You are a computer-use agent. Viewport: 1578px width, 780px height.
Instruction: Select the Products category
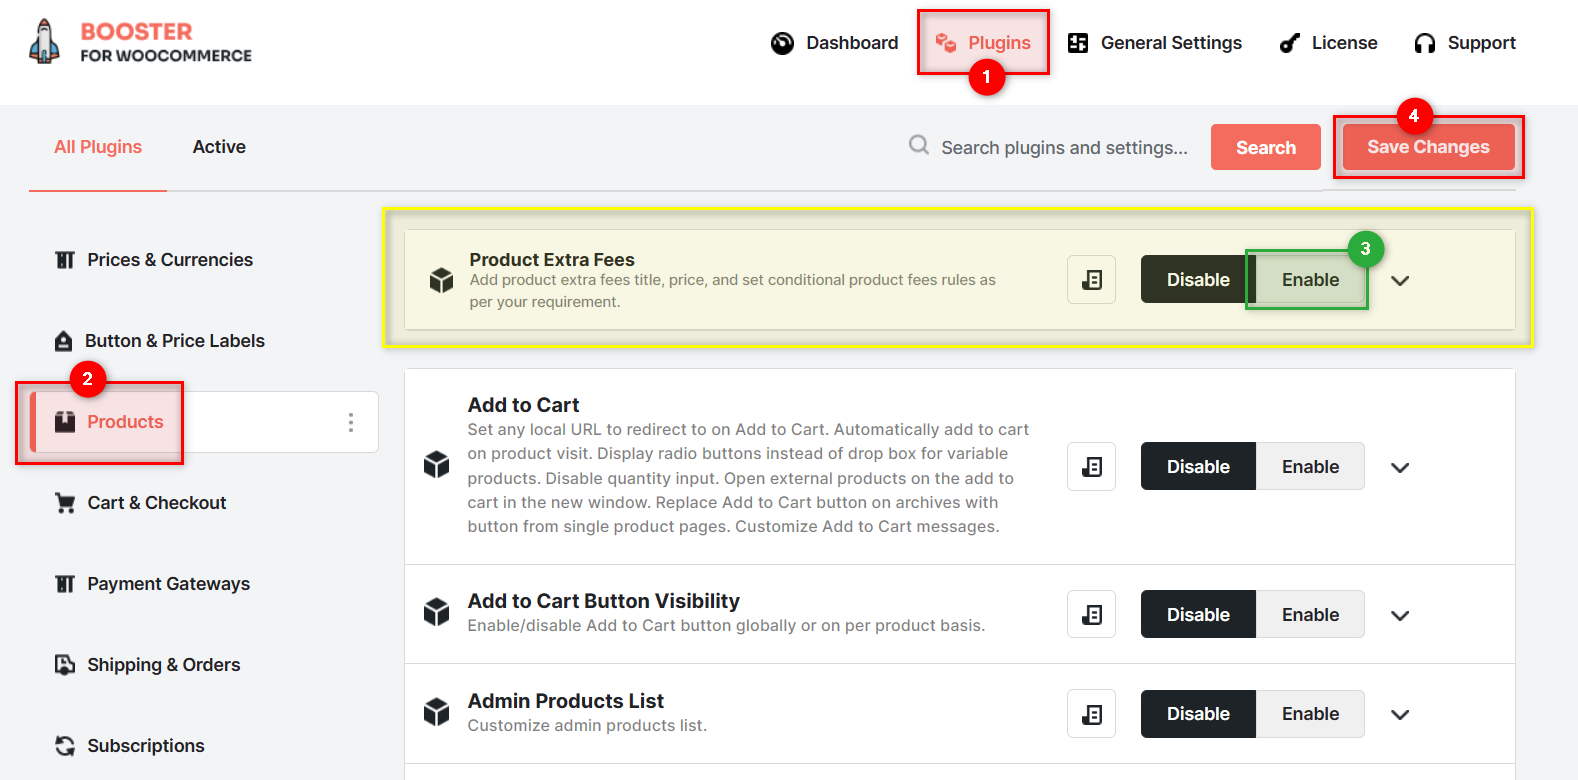click(x=204, y=422)
